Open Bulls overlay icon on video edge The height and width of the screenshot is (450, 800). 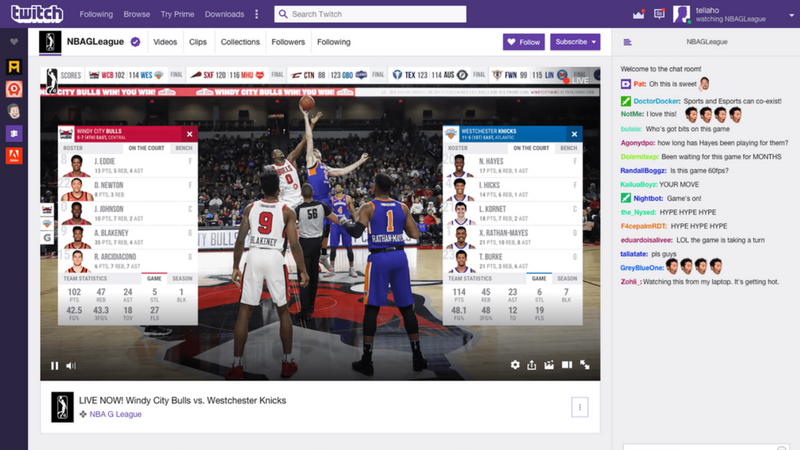pos(47,210)
